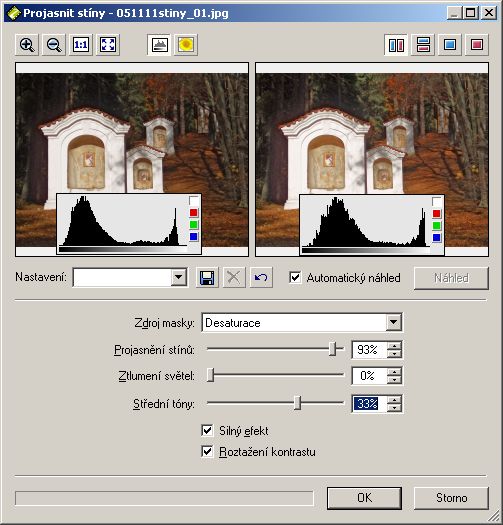Set preview zoom to 1:1
Screen dimensions: 503x525
pos(81,45)
